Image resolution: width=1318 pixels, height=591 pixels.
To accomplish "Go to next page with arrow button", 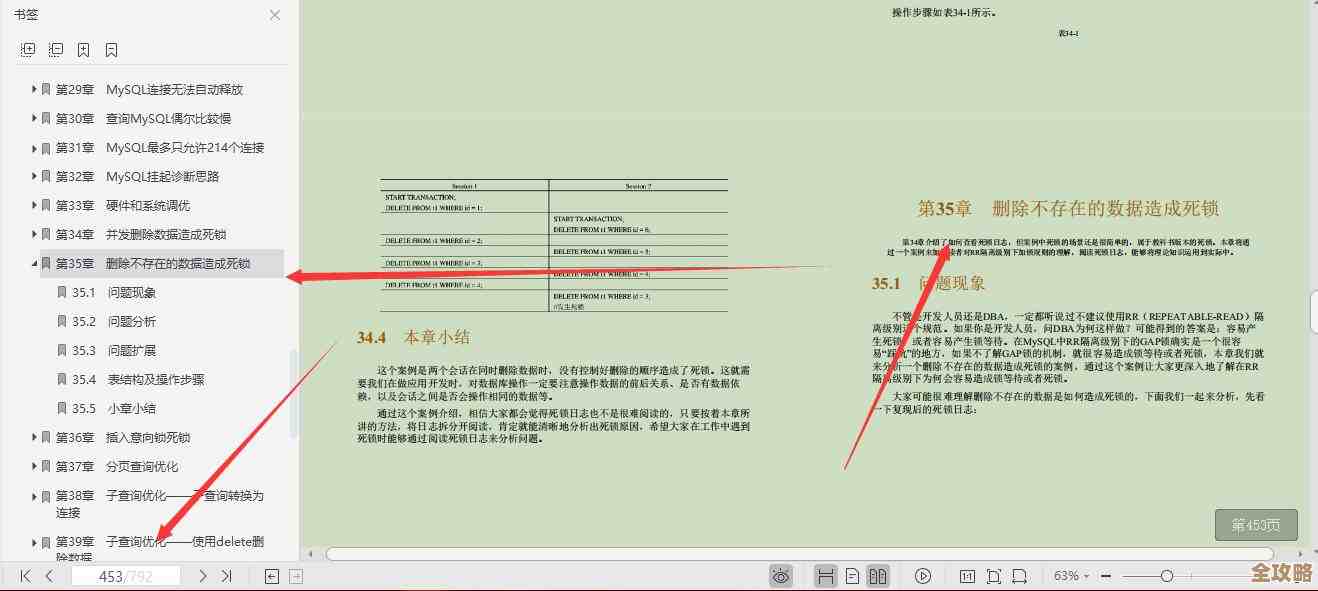I will (201, 576).
